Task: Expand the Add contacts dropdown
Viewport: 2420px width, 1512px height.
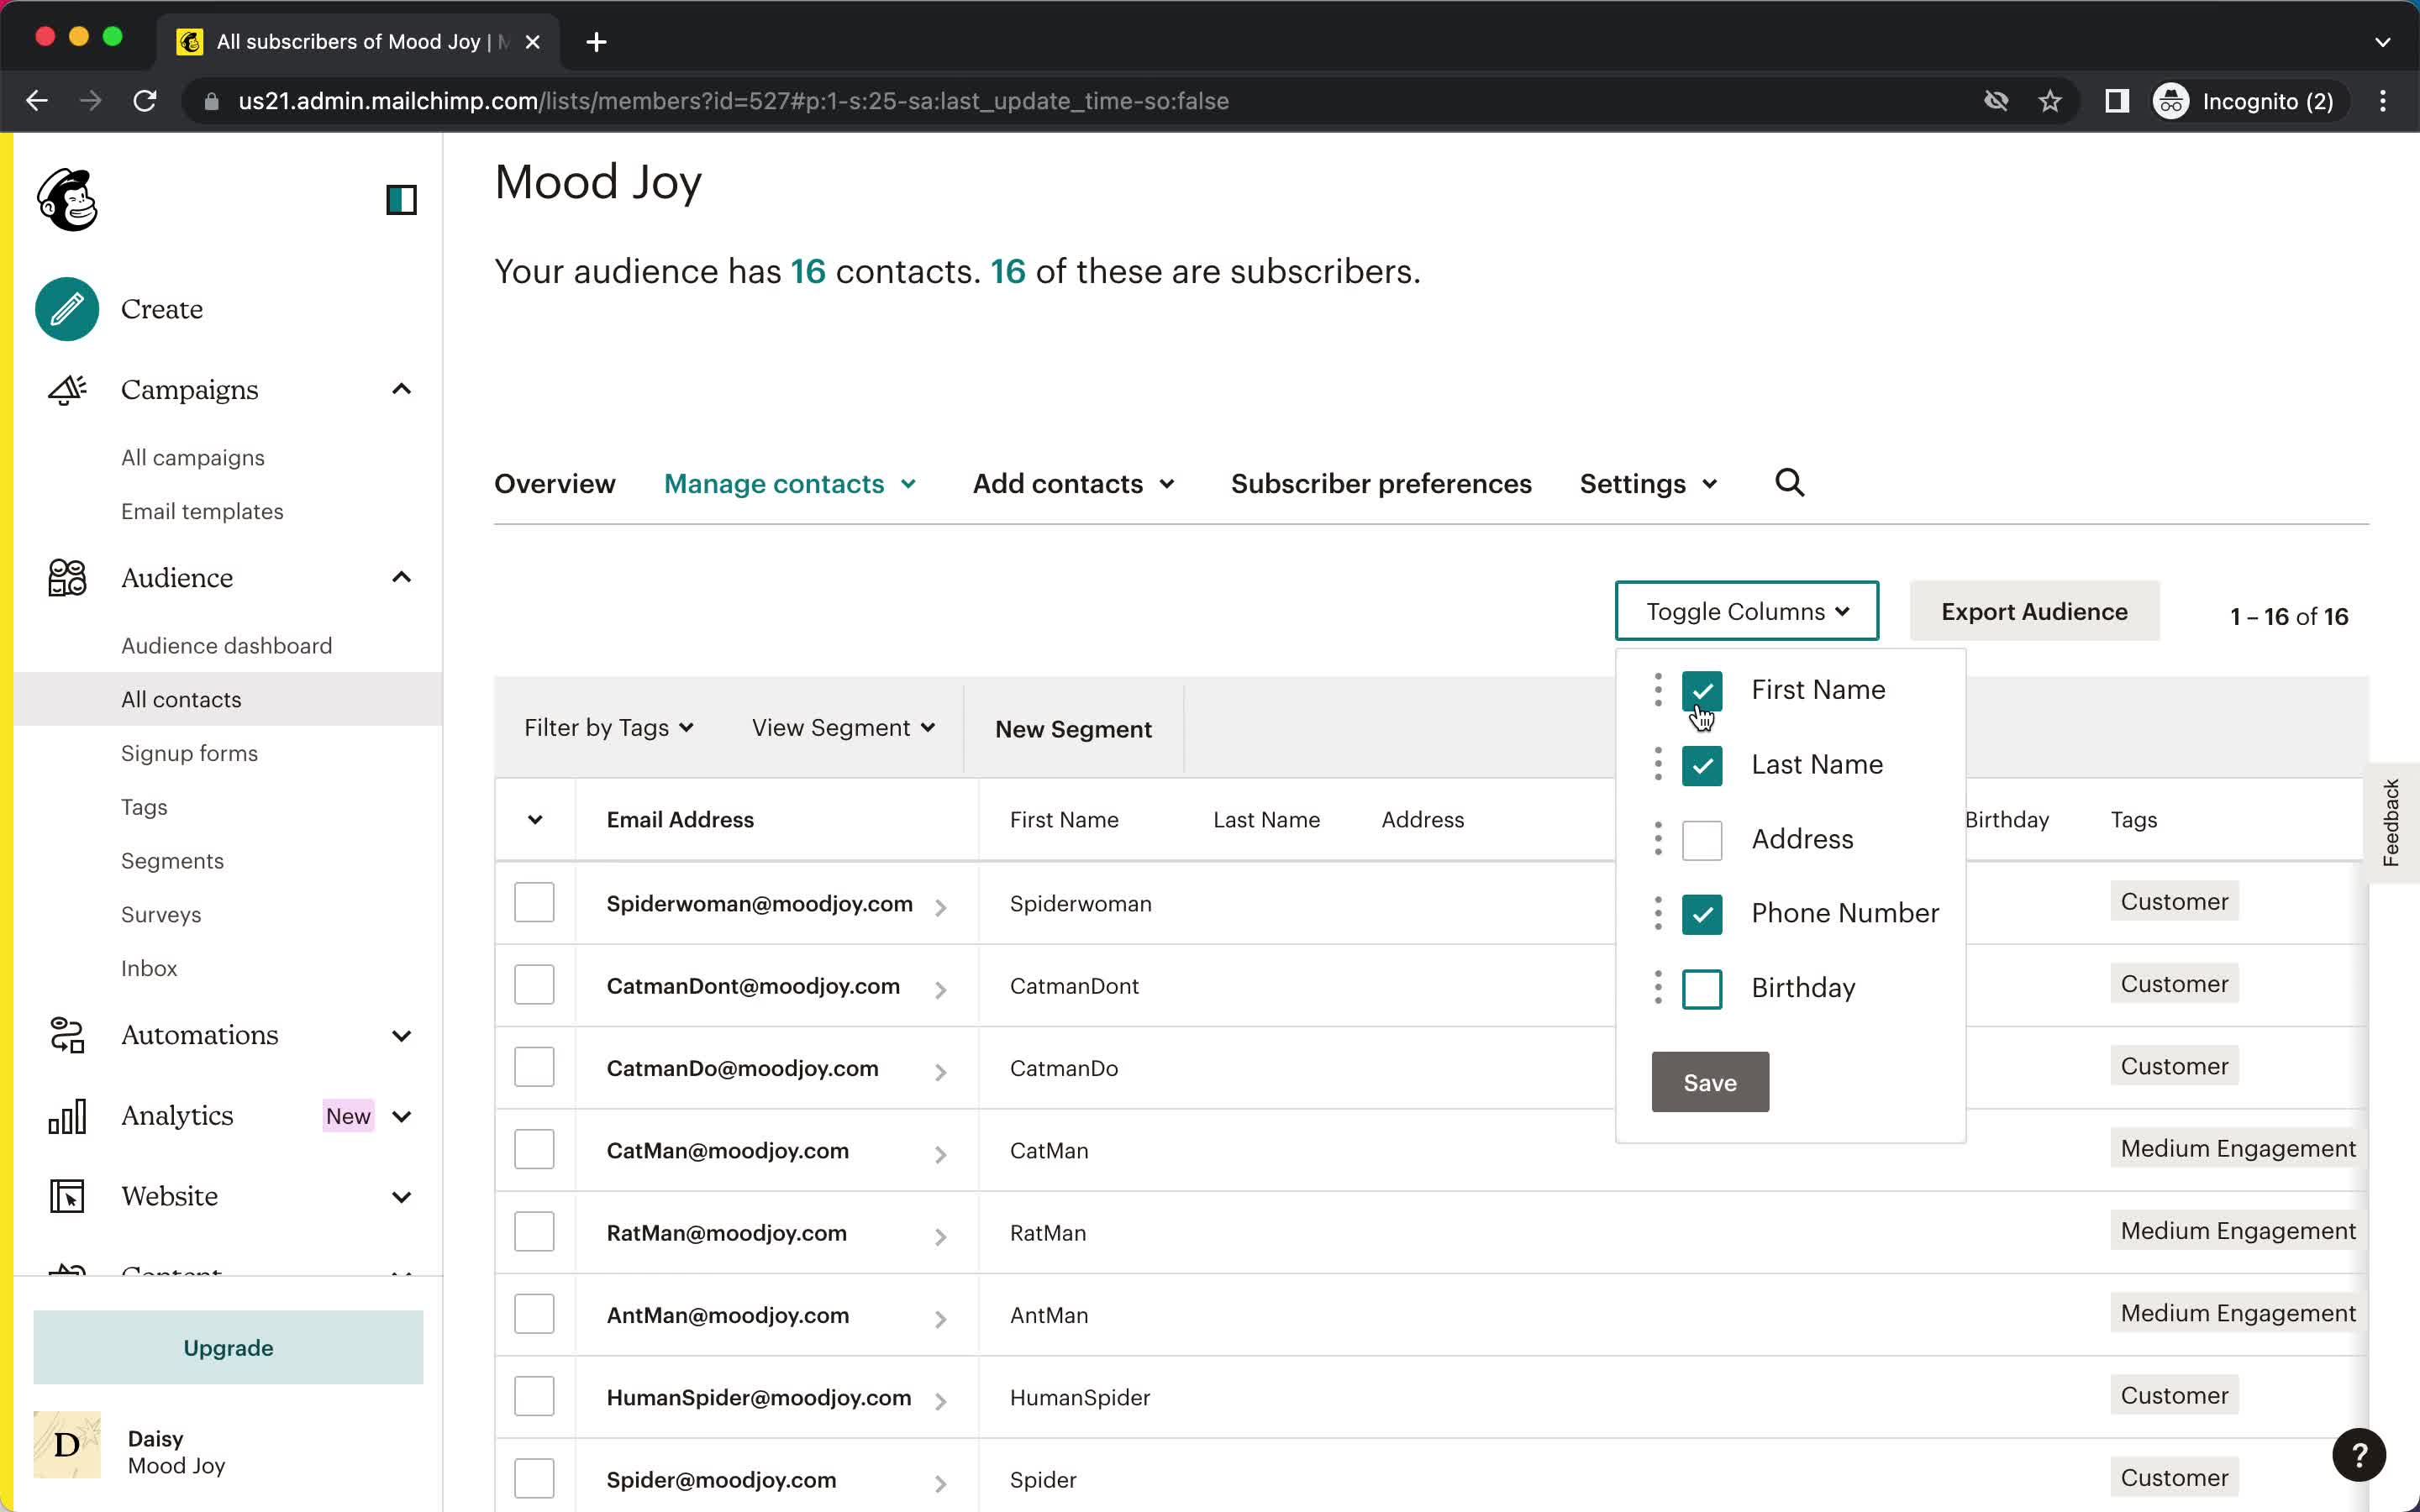Action: (1073, 482)
